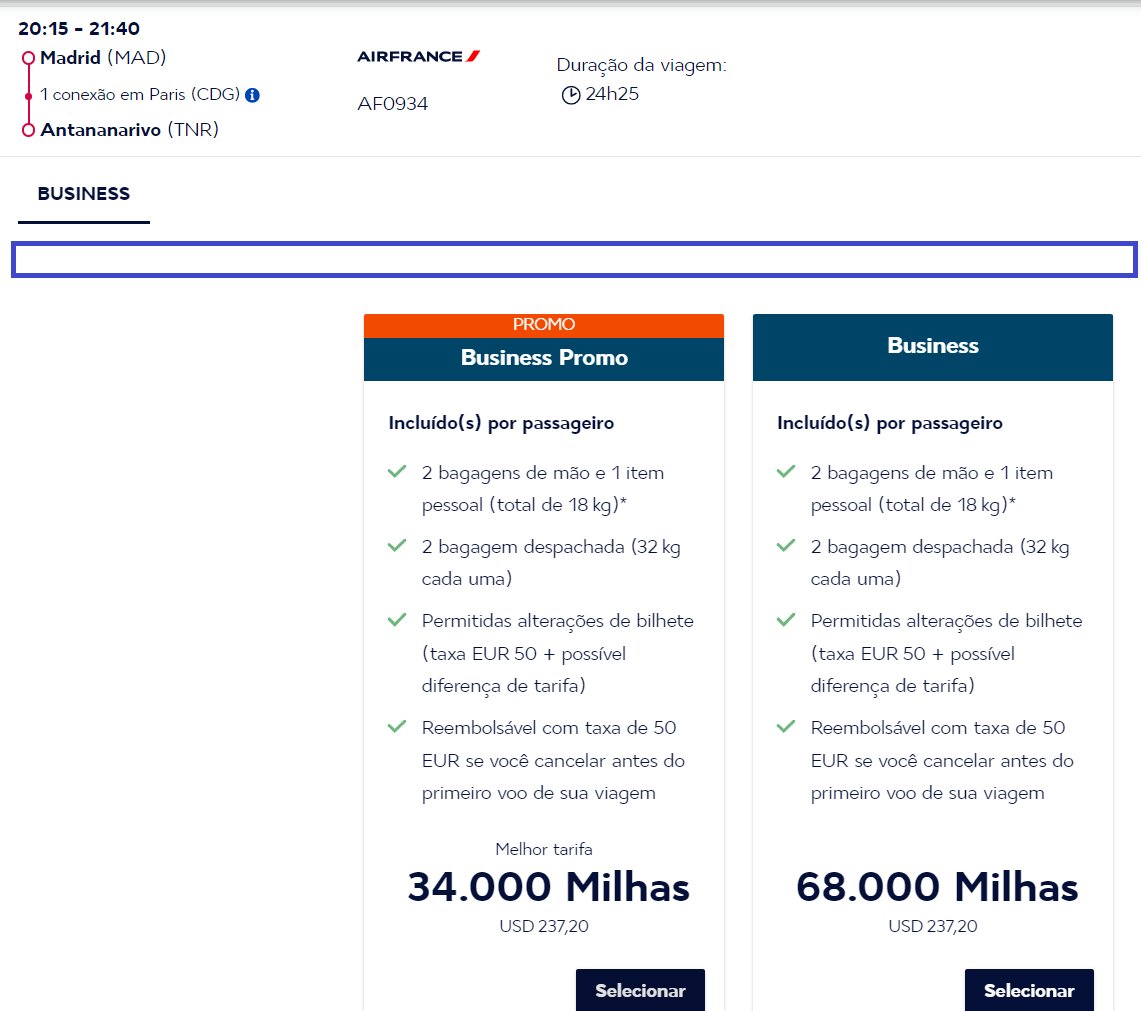1141x1011 pixels.
Task: Click flight number AF0934
Action: [392, 103]
